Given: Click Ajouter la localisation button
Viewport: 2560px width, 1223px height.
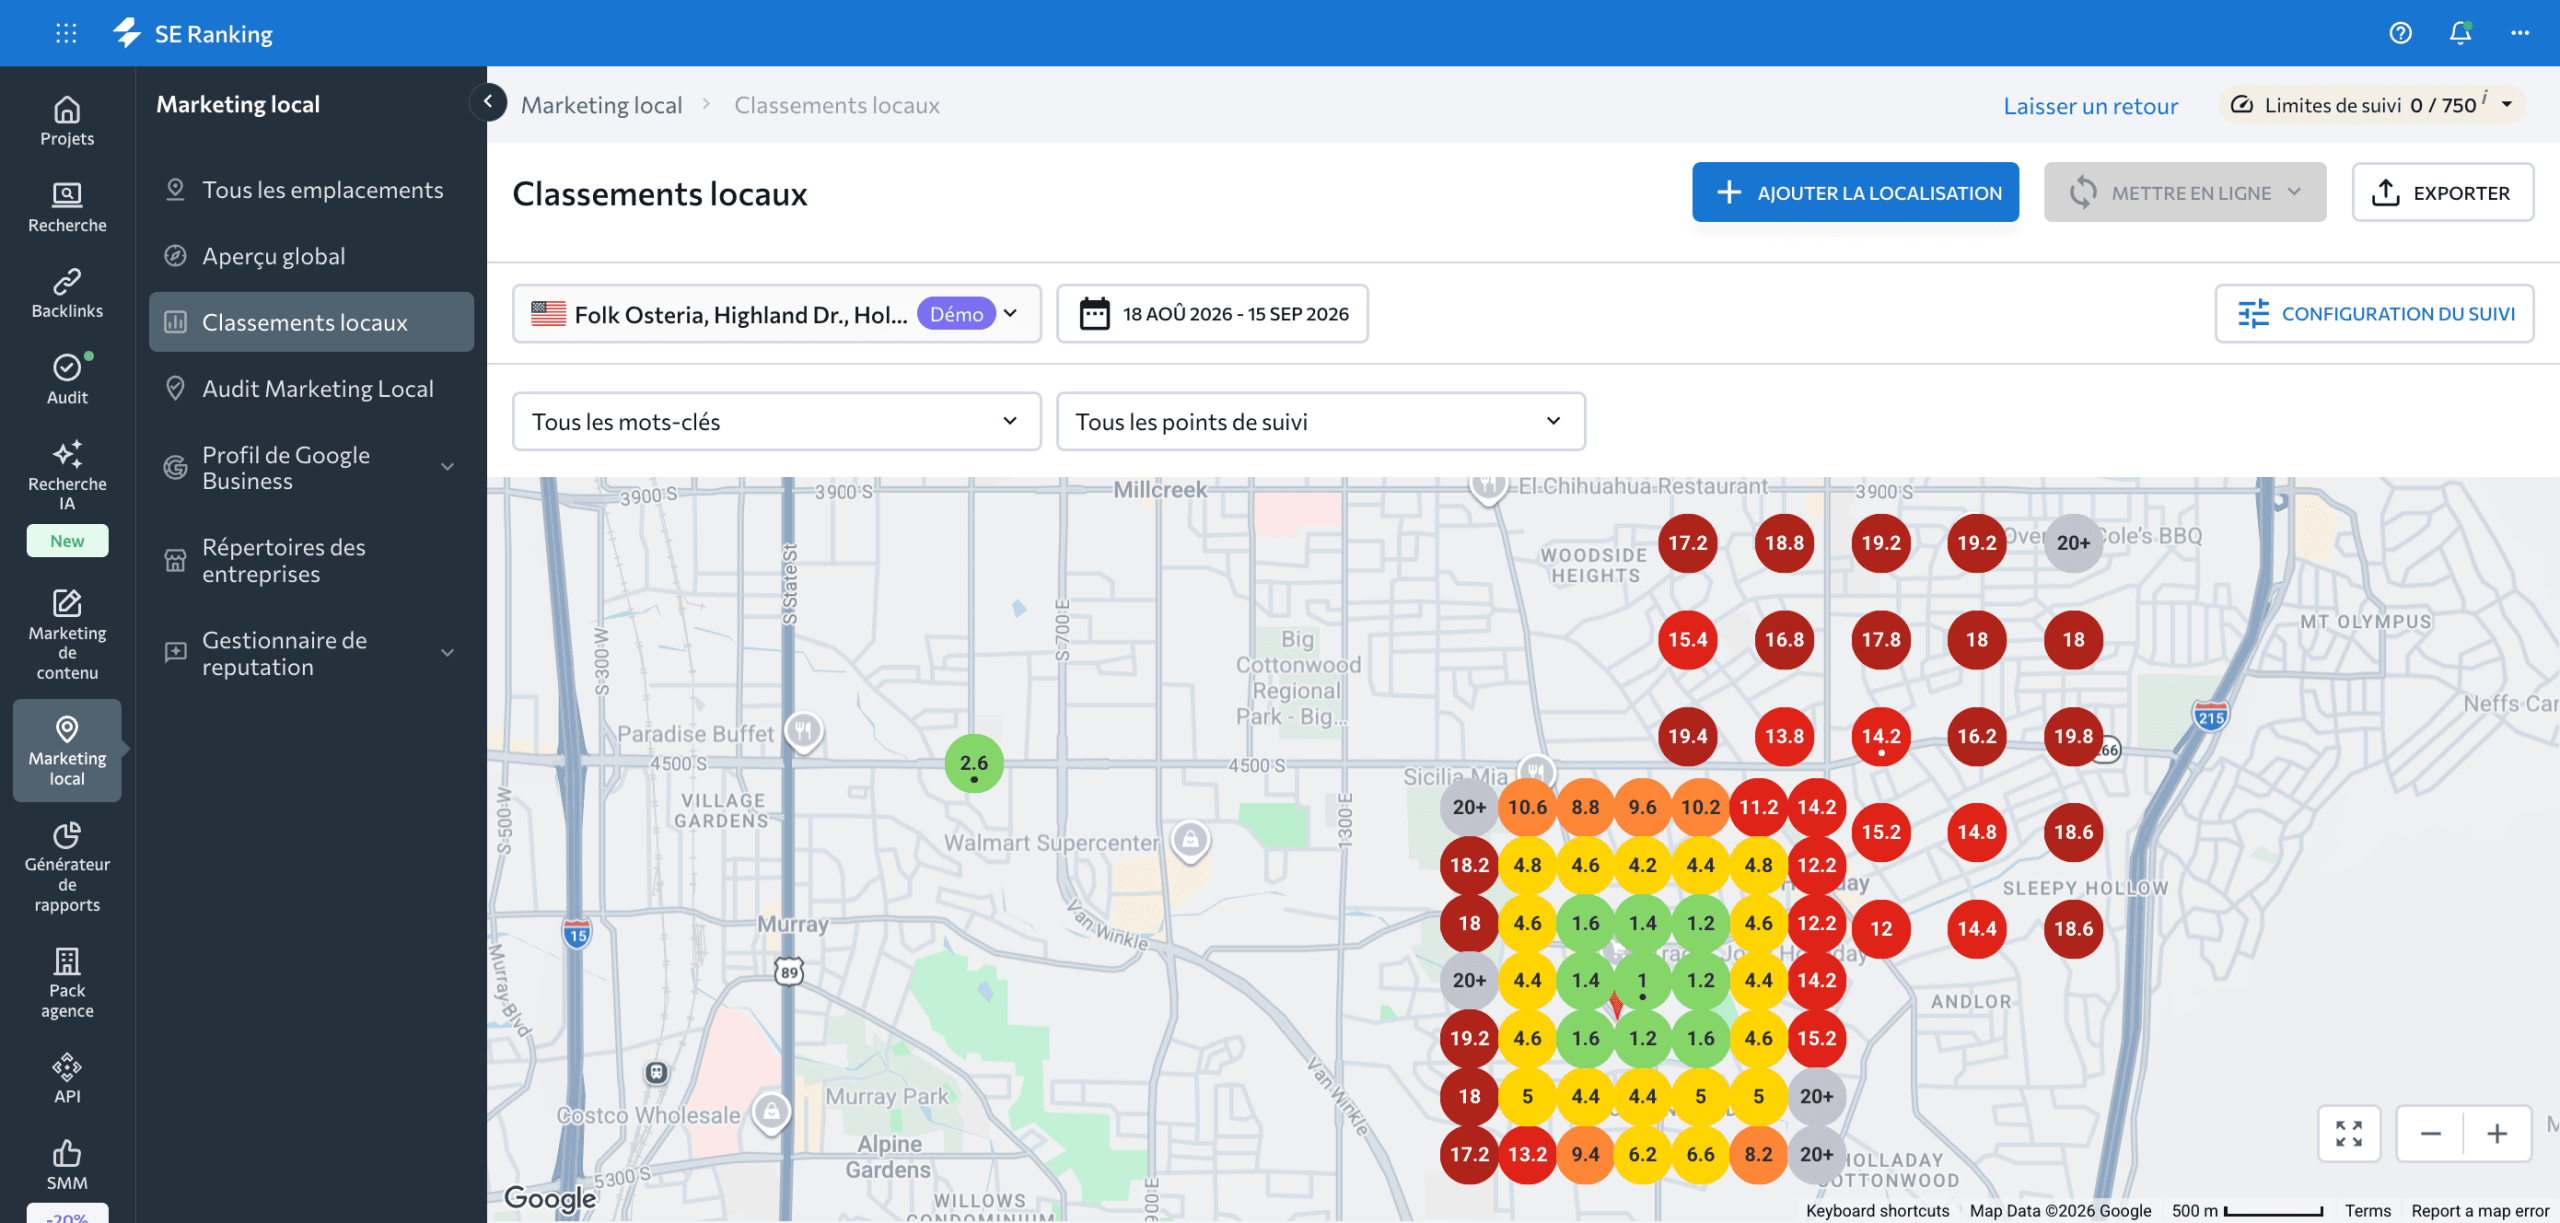Looking at the screenshot, I should [x=1855, y=192].
